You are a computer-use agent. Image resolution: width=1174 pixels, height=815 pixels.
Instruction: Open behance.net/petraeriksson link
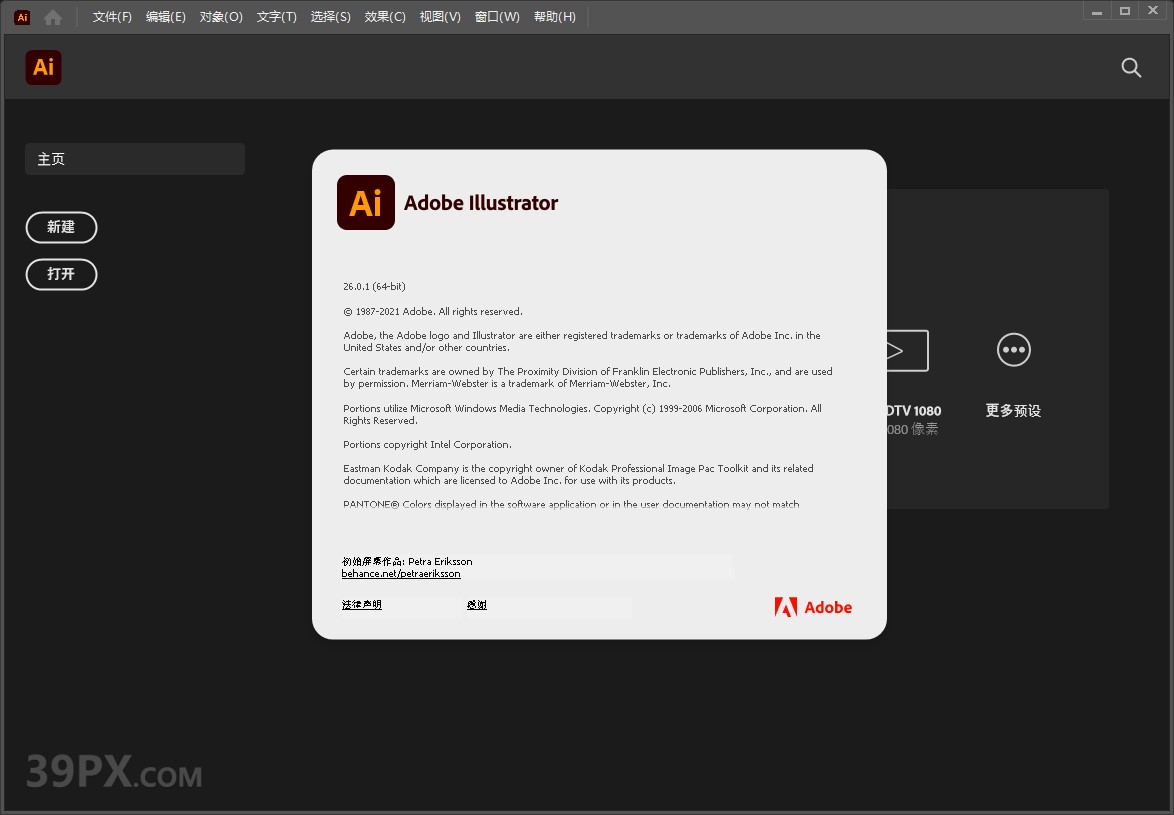pyautogui.click(x=401, y=574)
